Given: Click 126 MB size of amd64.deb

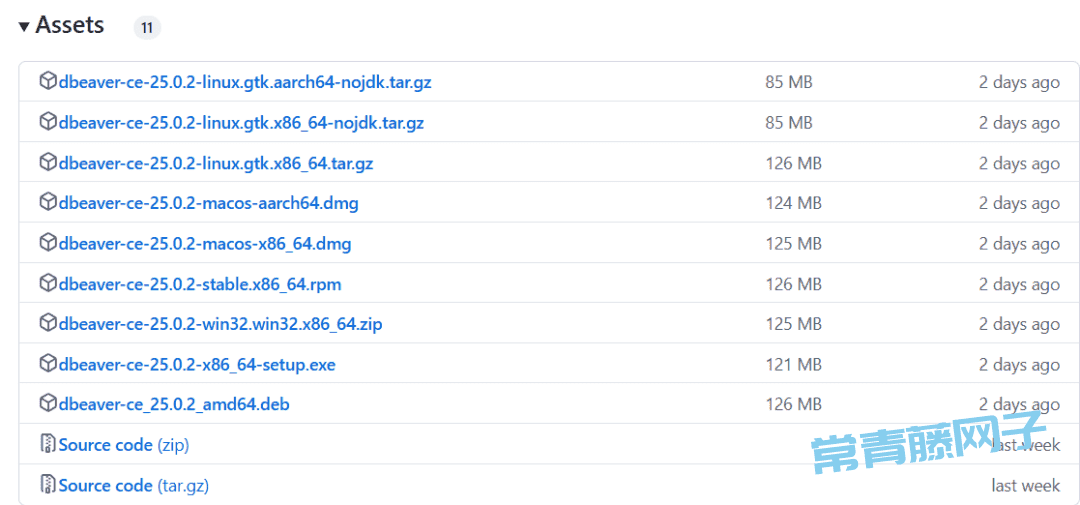Looking at the screenshot, I should point(793,404).
